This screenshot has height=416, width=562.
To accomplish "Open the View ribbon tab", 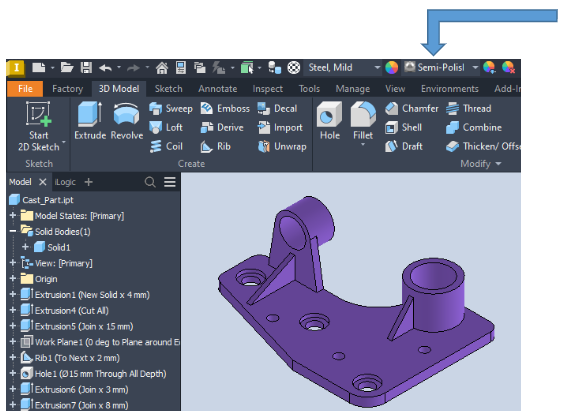I will pos(395,89).
